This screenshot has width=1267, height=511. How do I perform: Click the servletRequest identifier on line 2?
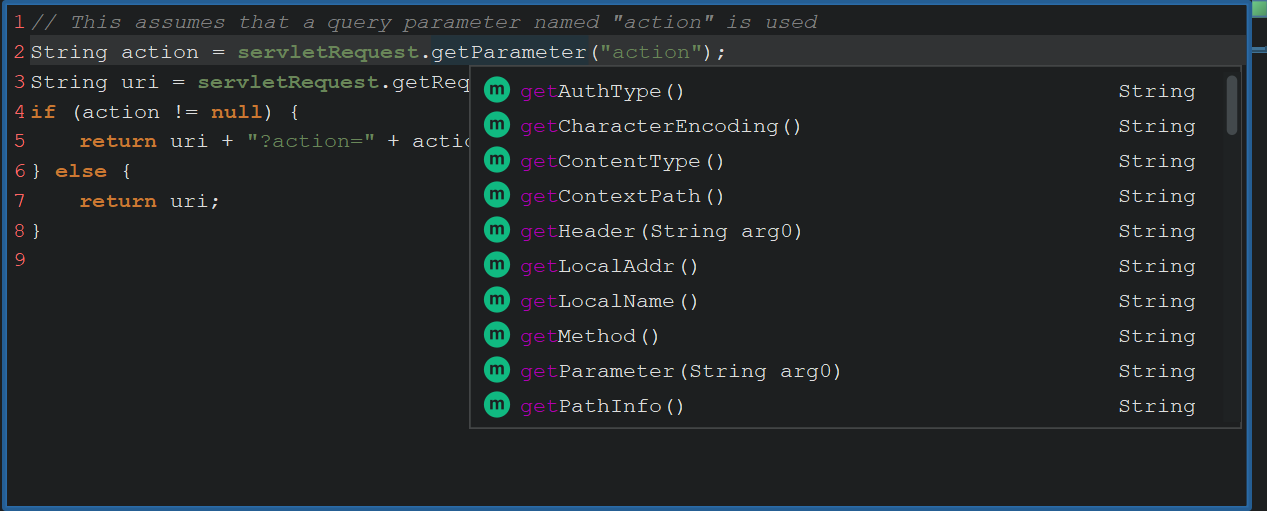pos(327,52)
